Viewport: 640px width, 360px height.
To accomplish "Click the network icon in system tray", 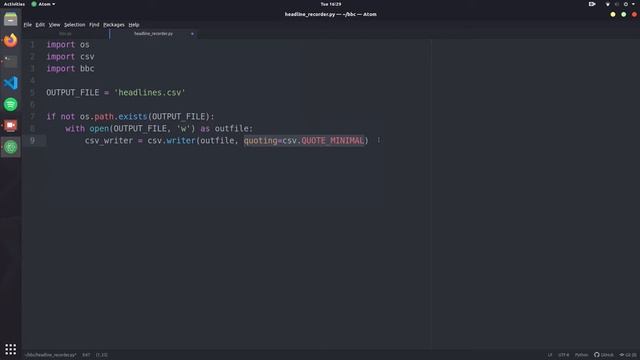I will 607,4.
